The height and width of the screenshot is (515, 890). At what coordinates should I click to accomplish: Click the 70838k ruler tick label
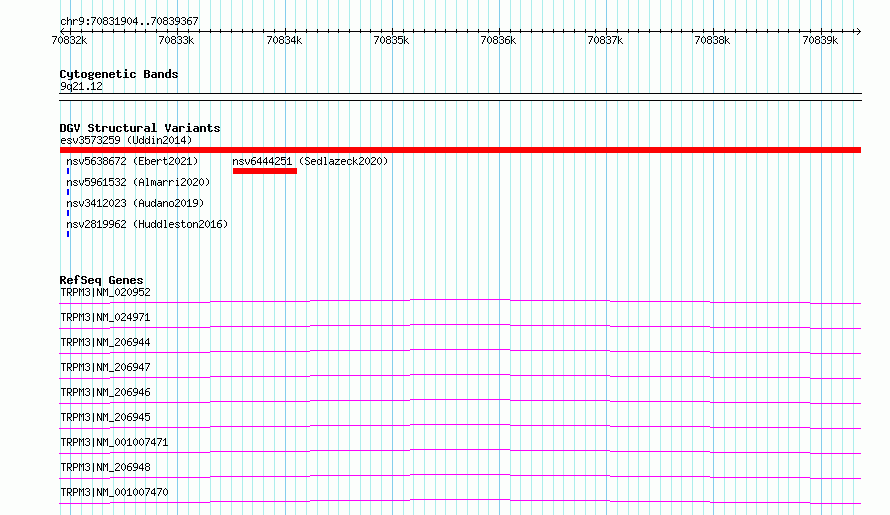(712, 40)
